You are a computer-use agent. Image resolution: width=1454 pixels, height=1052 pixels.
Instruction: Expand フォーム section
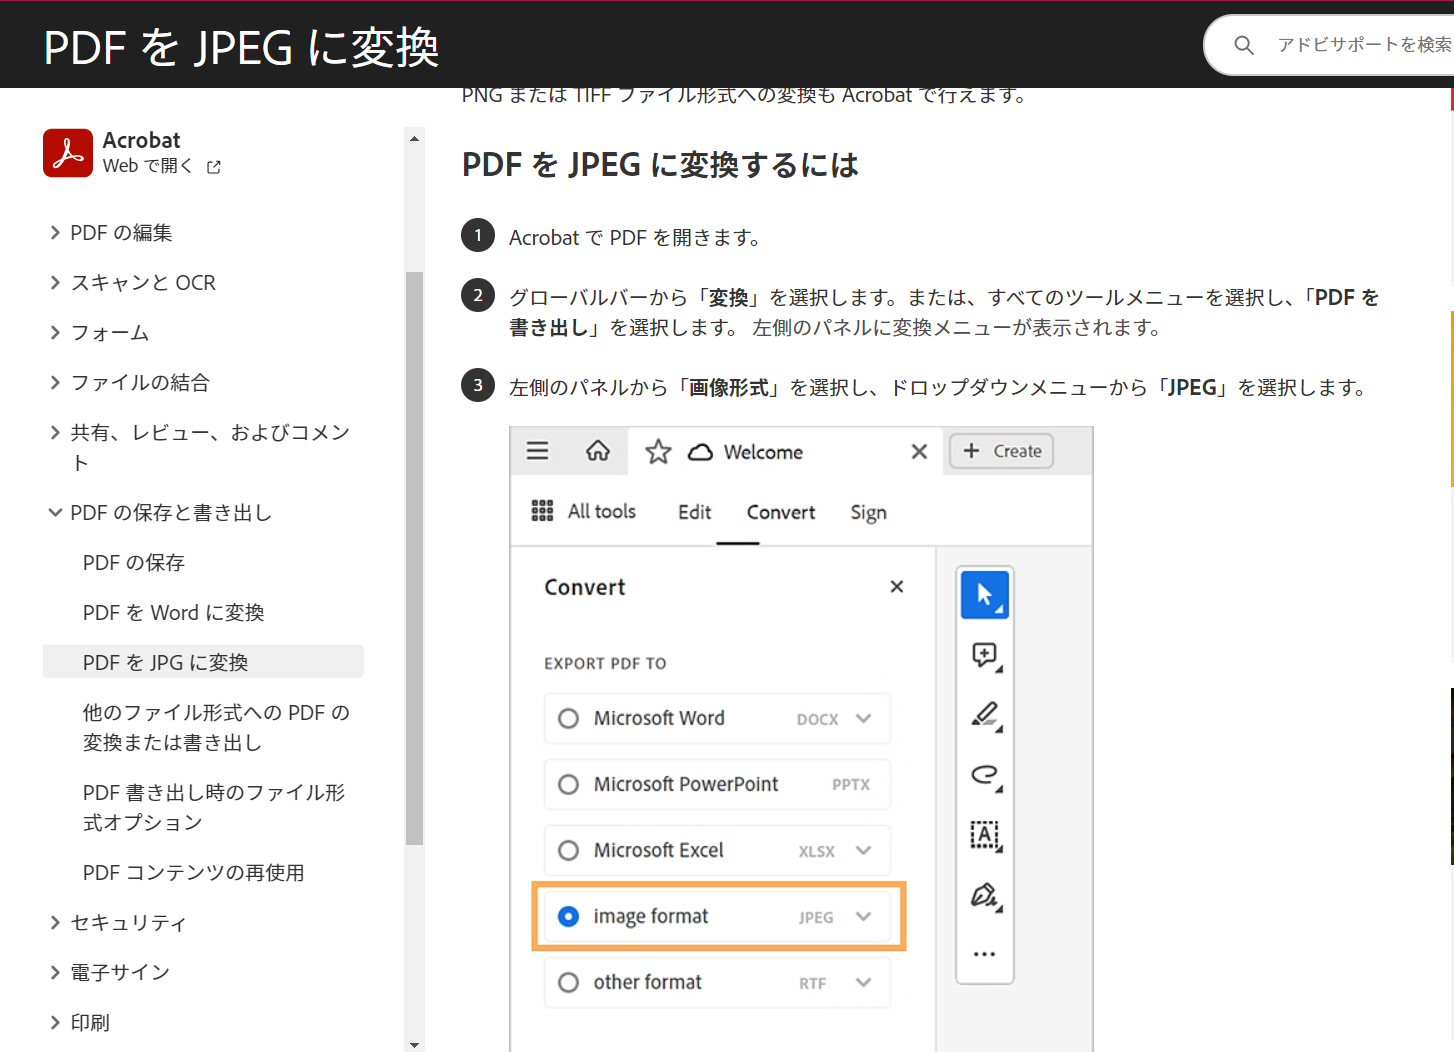click(55, 333)
